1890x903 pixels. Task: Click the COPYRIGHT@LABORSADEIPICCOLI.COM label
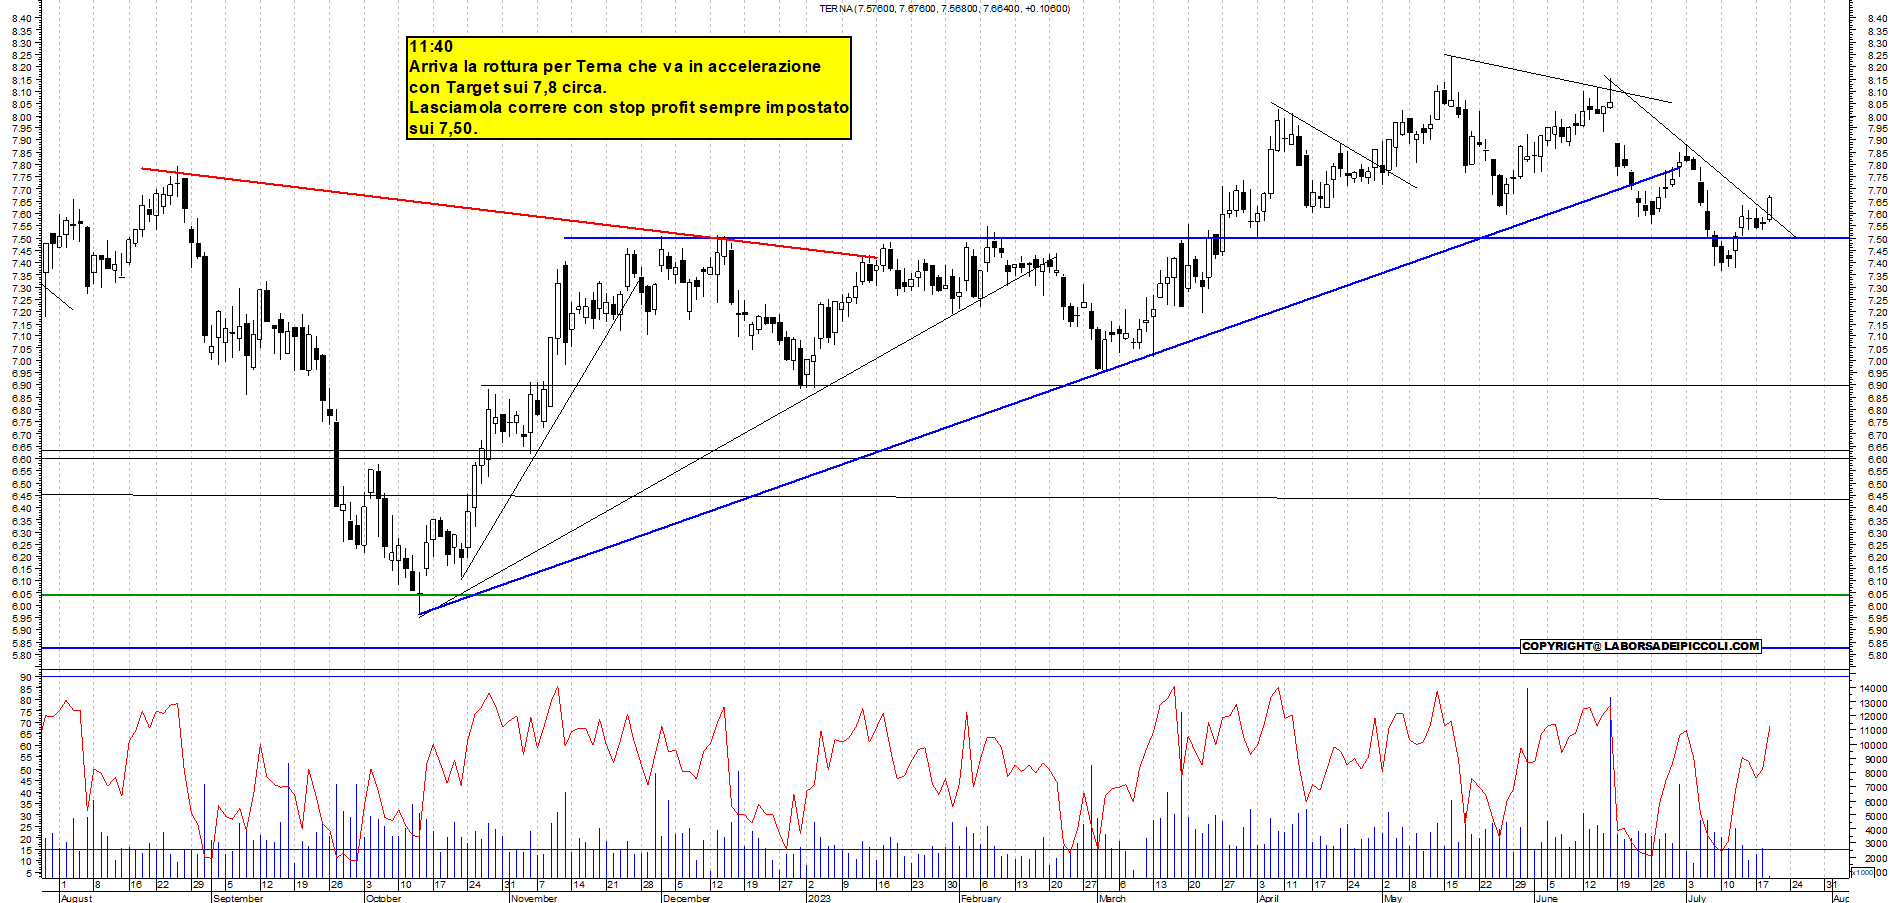click(x=1640, y=646)
